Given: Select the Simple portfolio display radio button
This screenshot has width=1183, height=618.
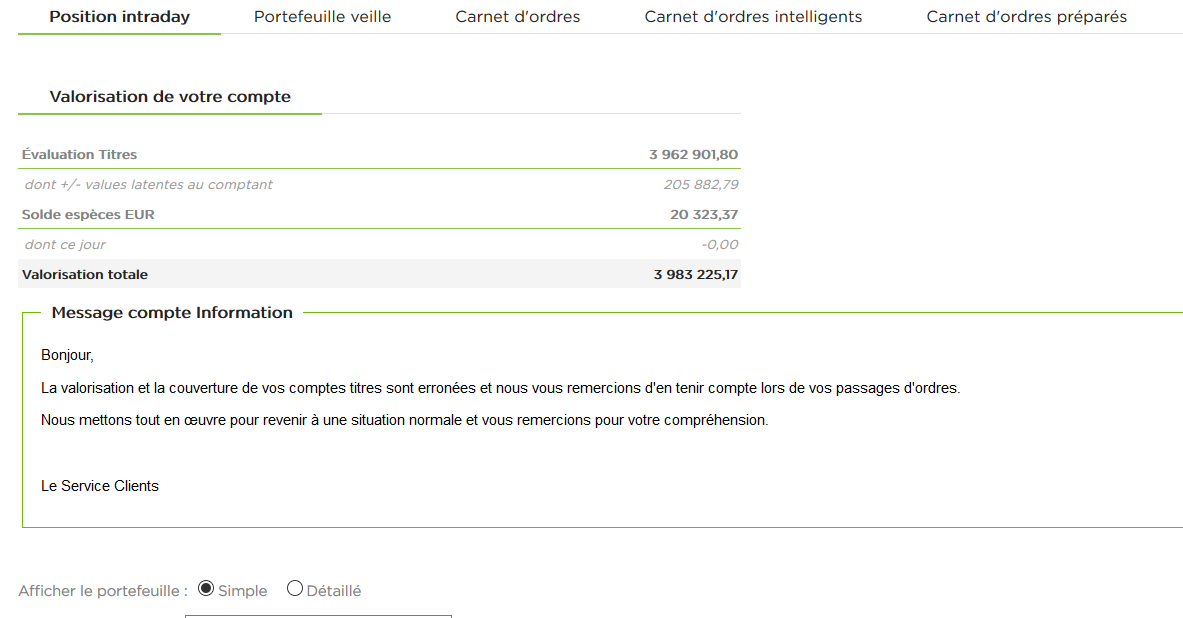Looking at the screenshot, I should 207,589.
